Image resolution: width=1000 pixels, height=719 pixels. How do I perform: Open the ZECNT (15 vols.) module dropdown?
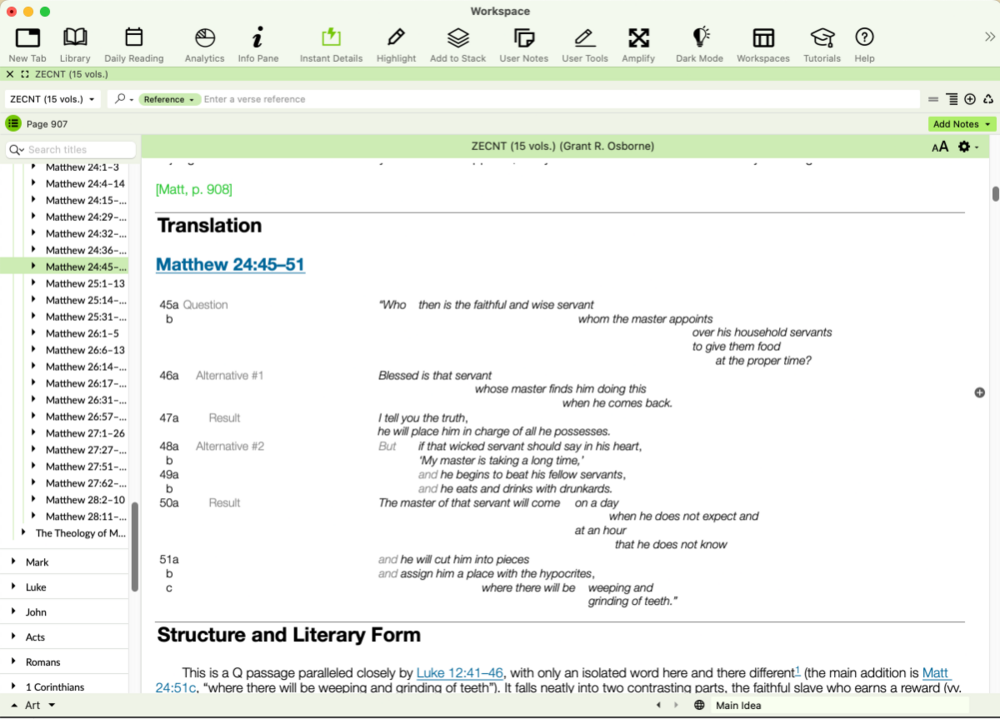[x=52, y=99]
